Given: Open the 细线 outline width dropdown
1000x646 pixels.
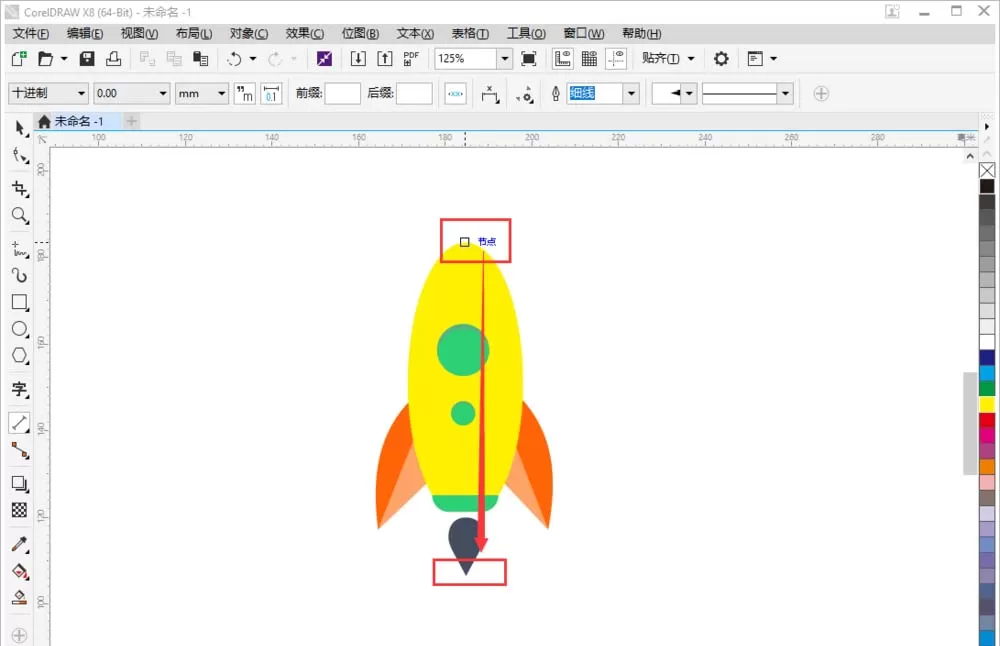Looking at the screenshot, I should [x=631, y=94].
